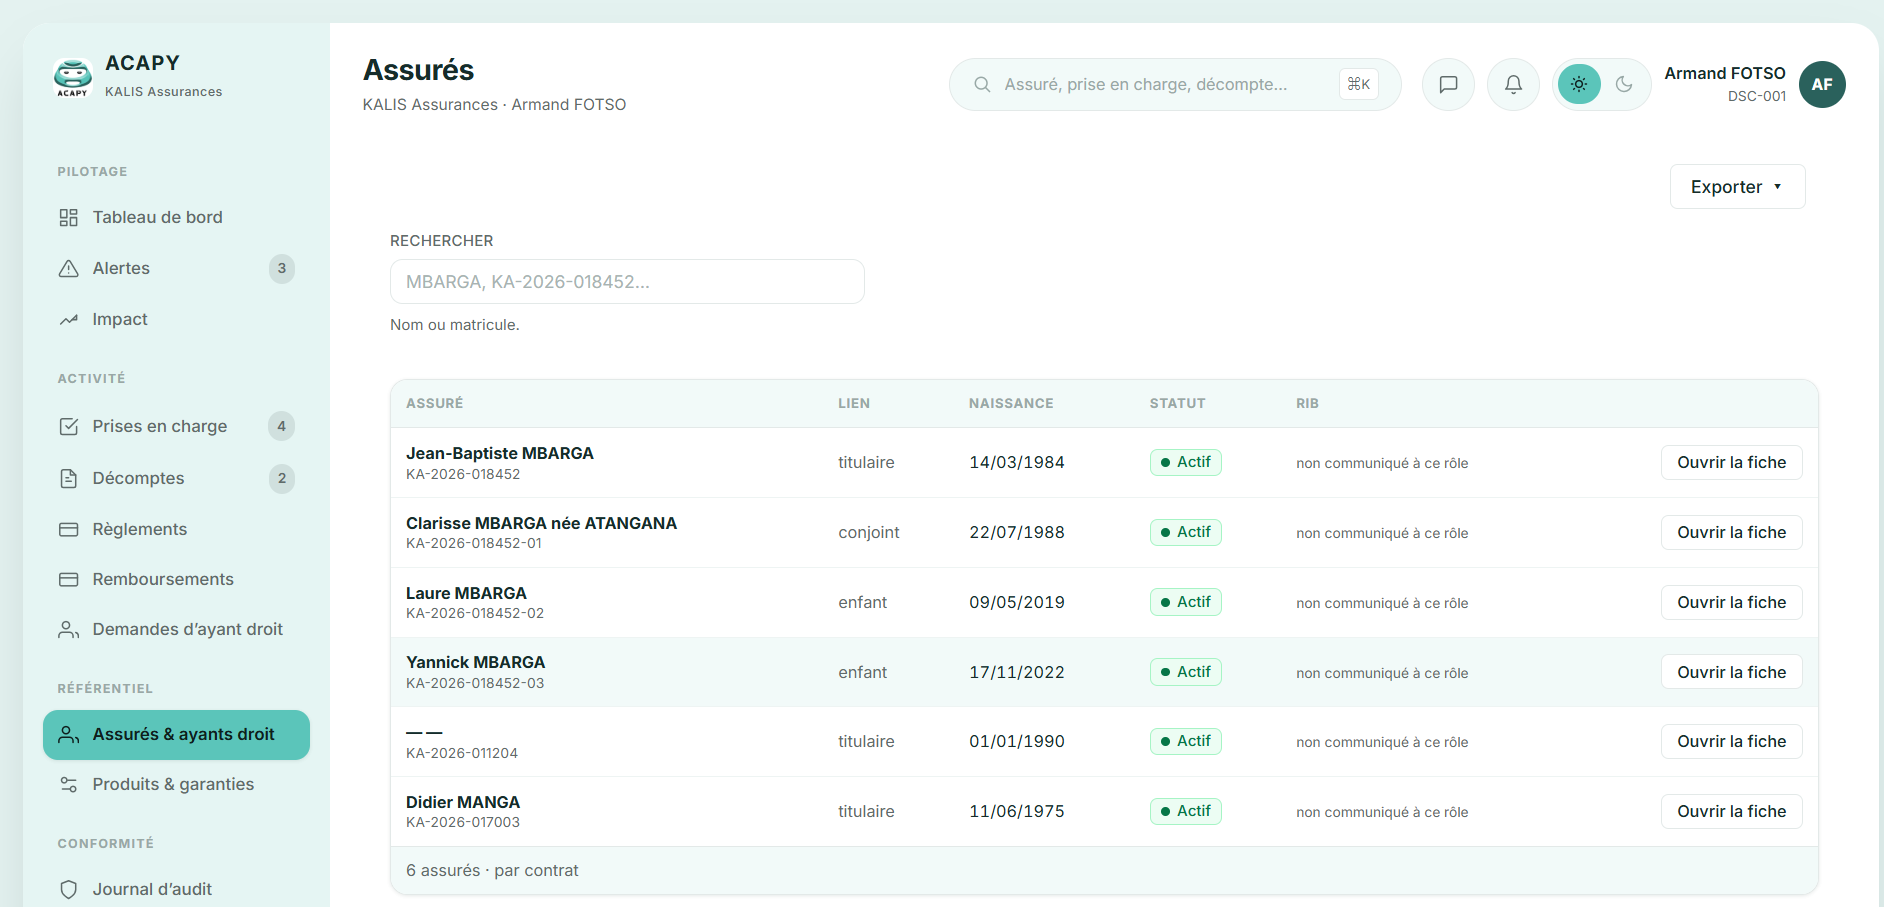
Task: Click the Alertes count badge 3
Action: (282, 269)
